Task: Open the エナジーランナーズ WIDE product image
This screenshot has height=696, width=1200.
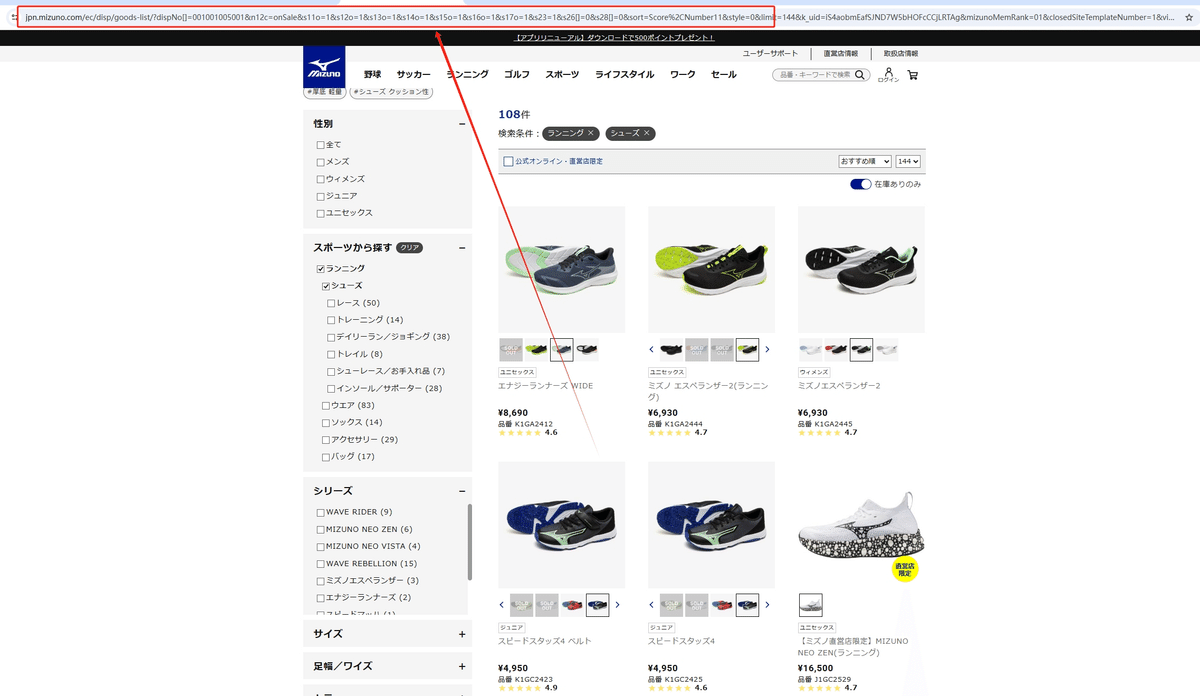Action: [x=561, y=269]
